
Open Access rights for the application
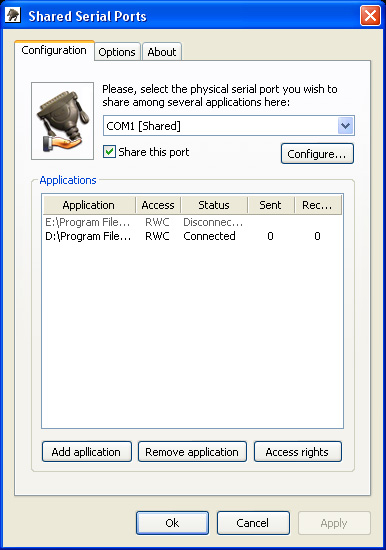(298, 452)
